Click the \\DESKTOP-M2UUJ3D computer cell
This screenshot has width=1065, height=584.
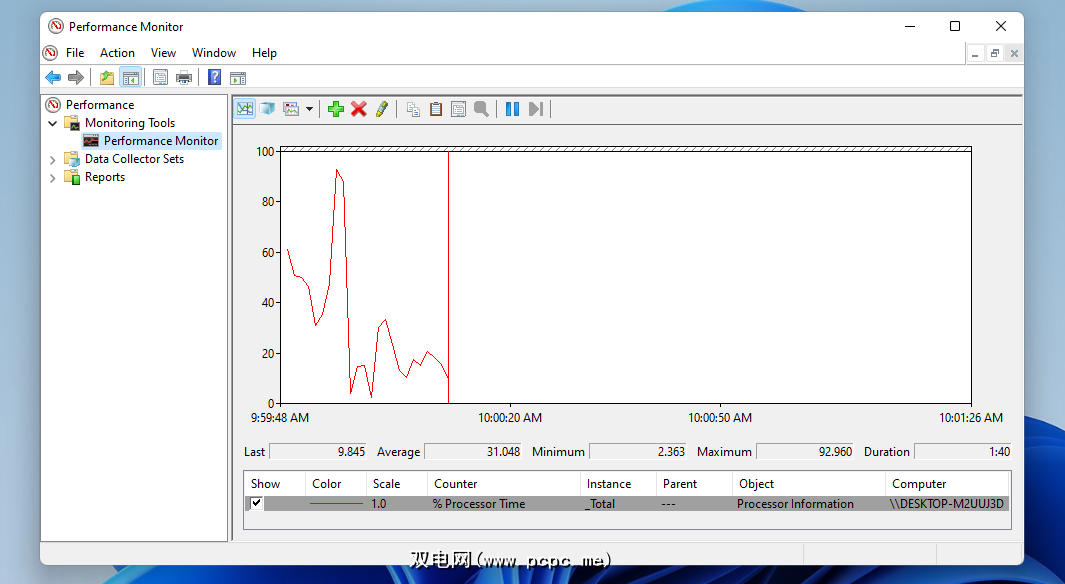946,504
